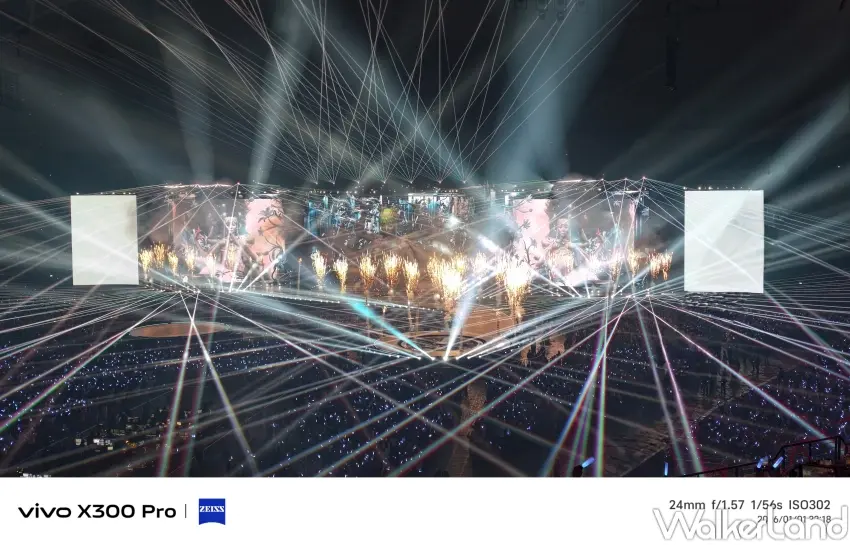
Task: Click the round circular platform in the crowd
Action: point(177,329)
